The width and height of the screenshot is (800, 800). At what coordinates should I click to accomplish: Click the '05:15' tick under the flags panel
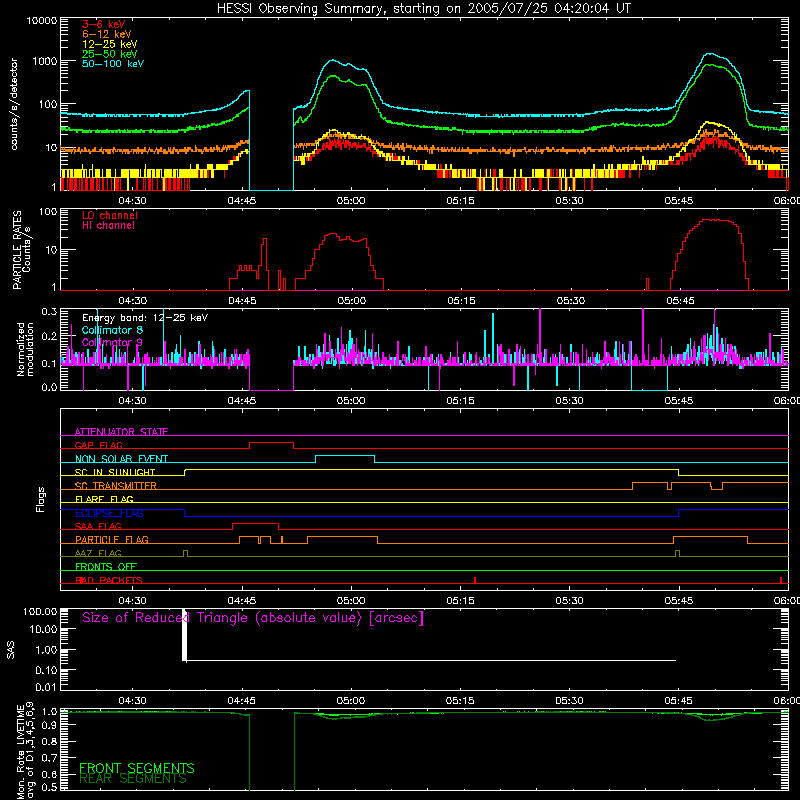click(460, 601)
